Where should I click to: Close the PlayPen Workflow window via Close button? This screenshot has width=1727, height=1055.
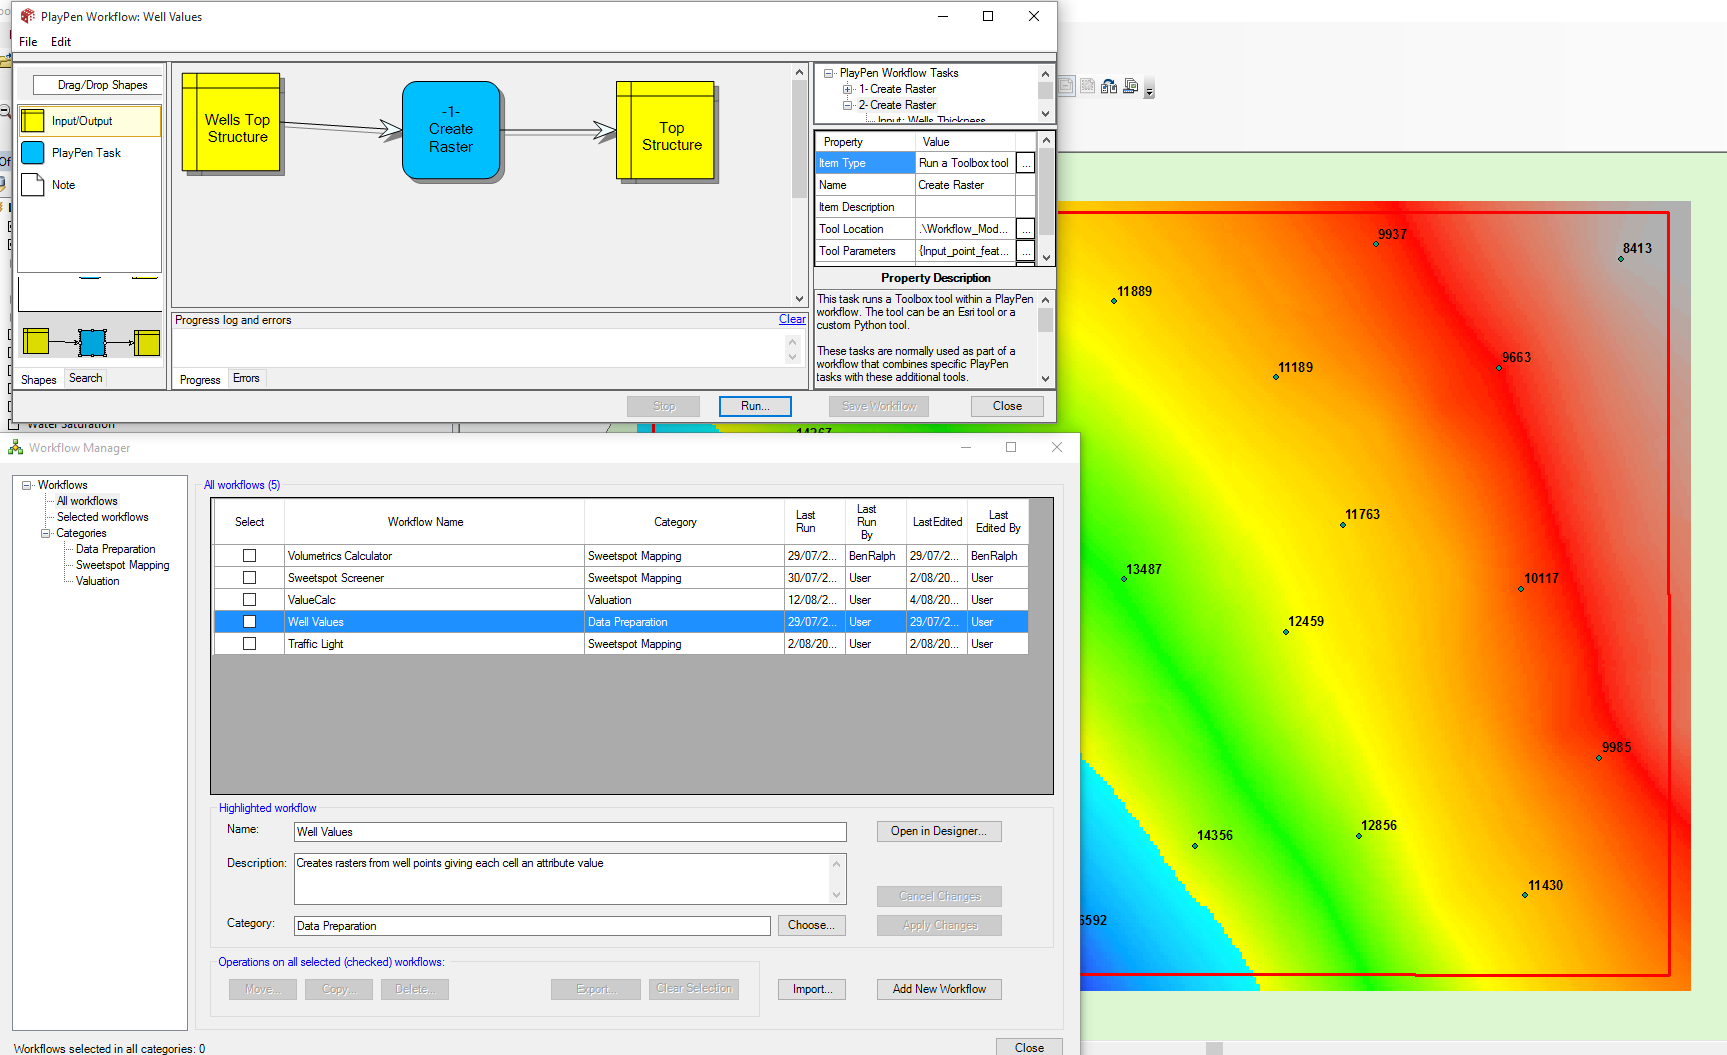(x=1007, y=406)
